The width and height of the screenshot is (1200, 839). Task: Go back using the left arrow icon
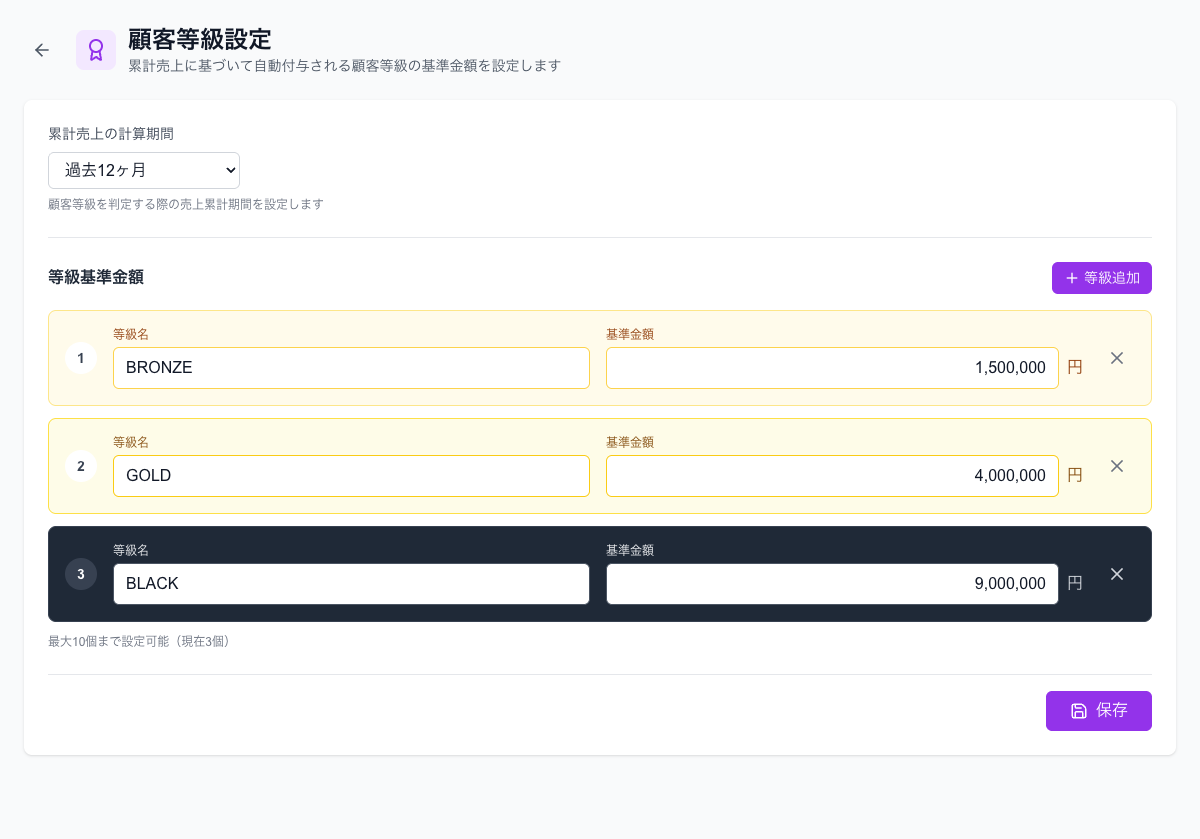(x=42, y=50)
